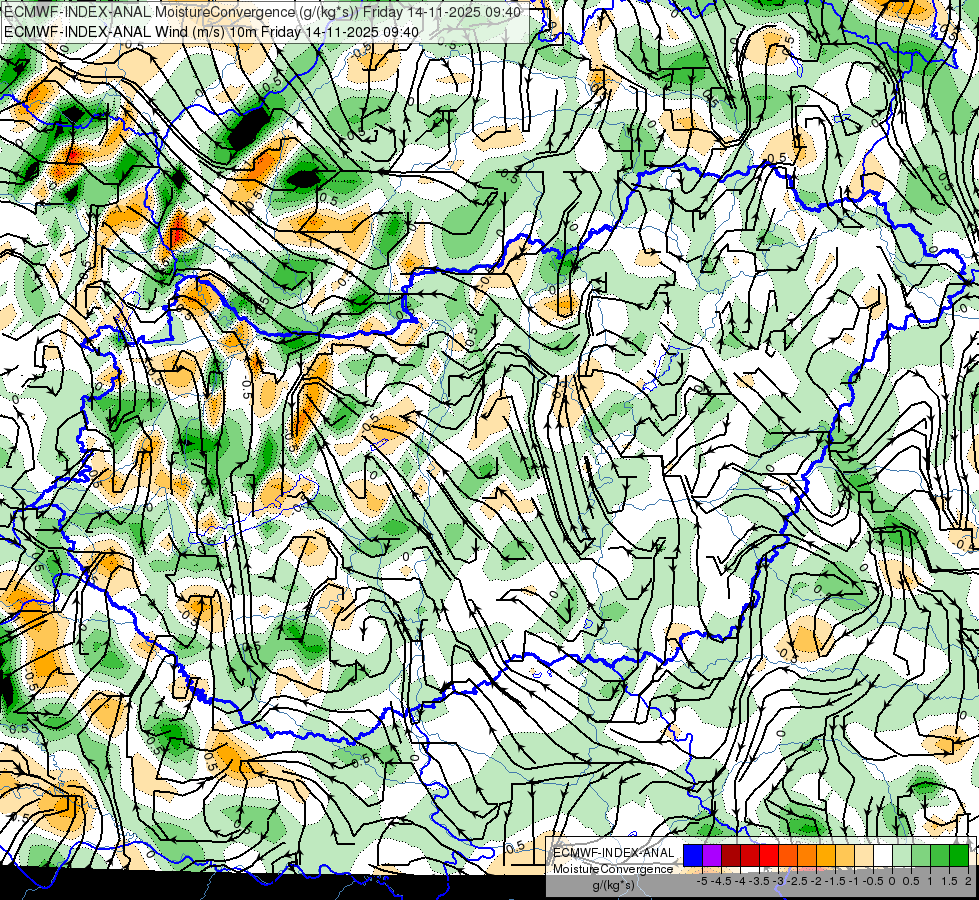Screen dimensions: 979x900
Task: Click the -1 value on the legend scale
Action: [854, 881]
